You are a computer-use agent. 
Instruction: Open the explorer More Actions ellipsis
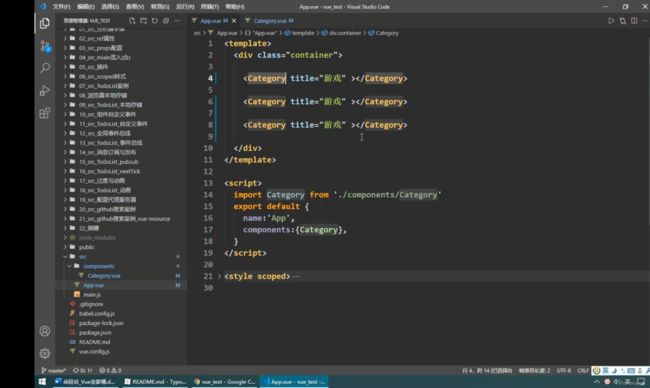pyautogui.click(x=177, y=21)
